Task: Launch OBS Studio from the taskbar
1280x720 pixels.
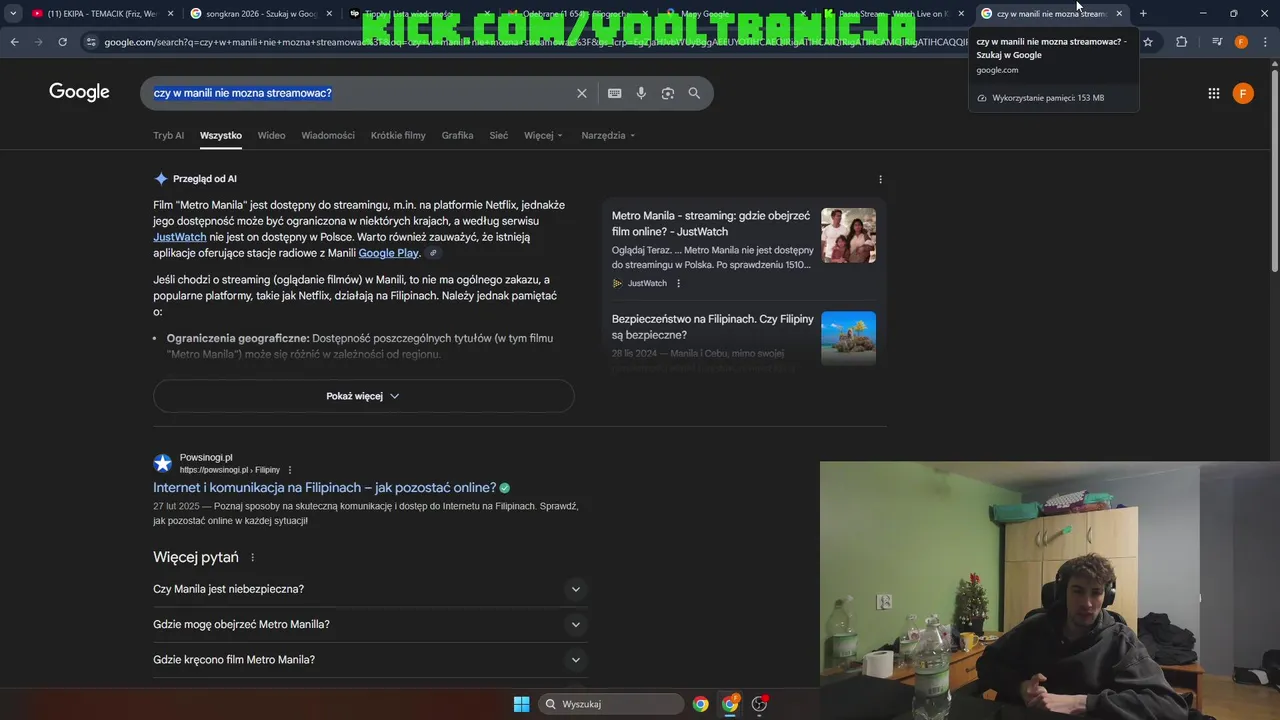Action: coord(760,704)
